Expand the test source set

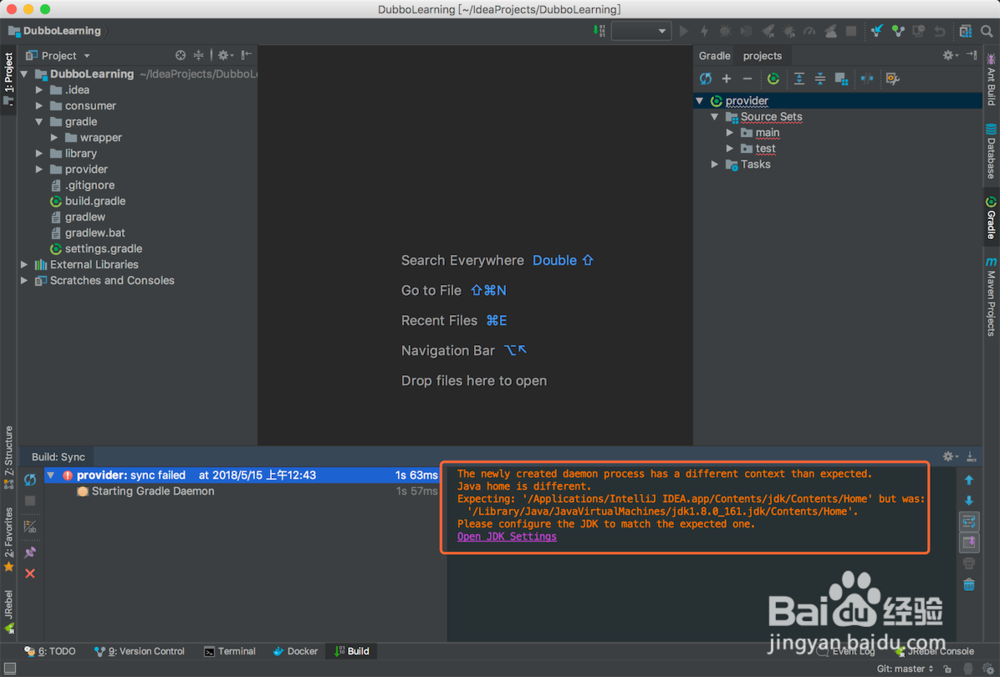coord(730,149)
